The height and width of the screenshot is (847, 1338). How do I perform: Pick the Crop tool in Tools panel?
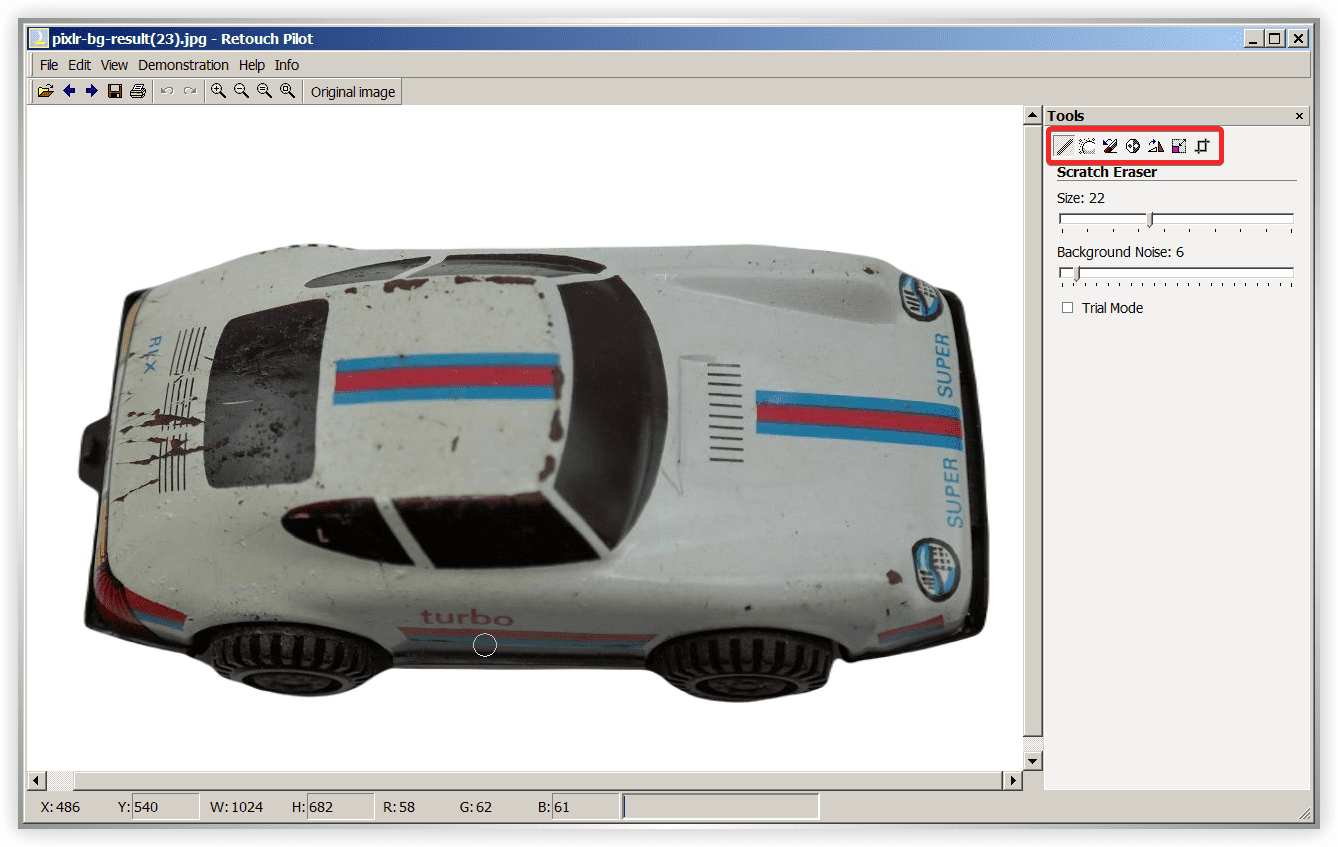click(x=1202, y=147)
